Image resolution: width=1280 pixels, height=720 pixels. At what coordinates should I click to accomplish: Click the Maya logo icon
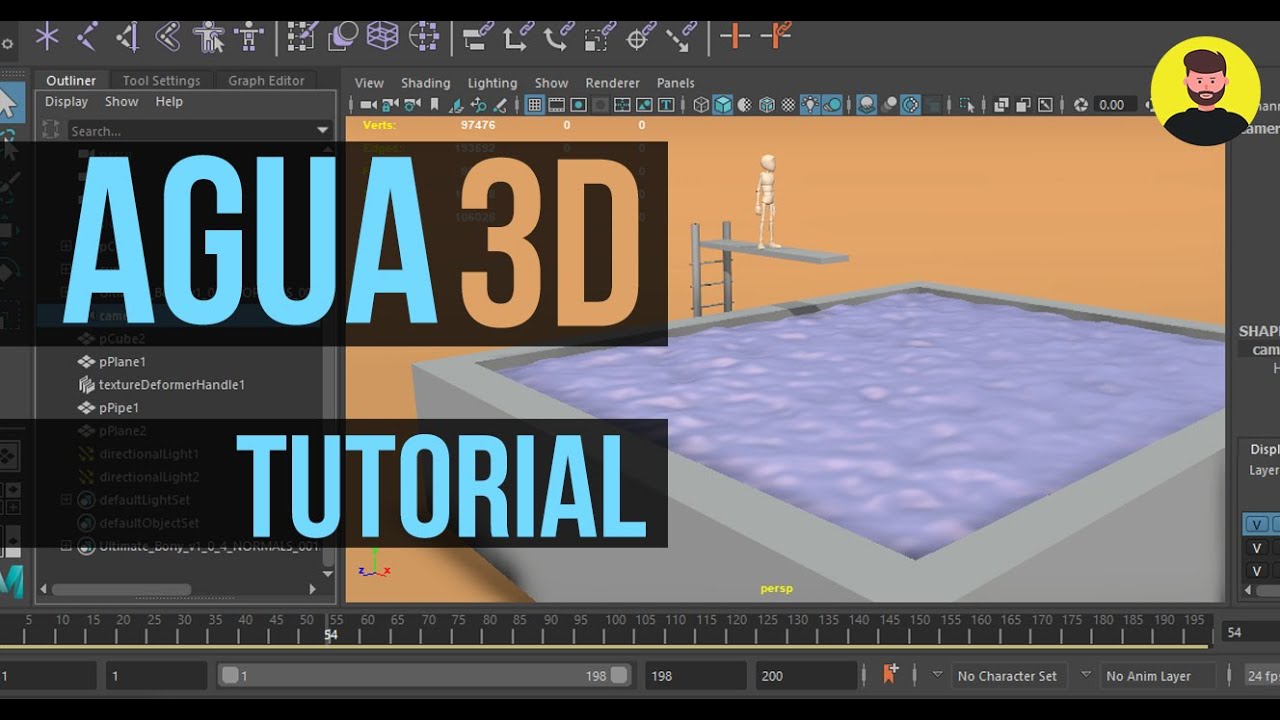pyautogui.click(x=10, y=582)
